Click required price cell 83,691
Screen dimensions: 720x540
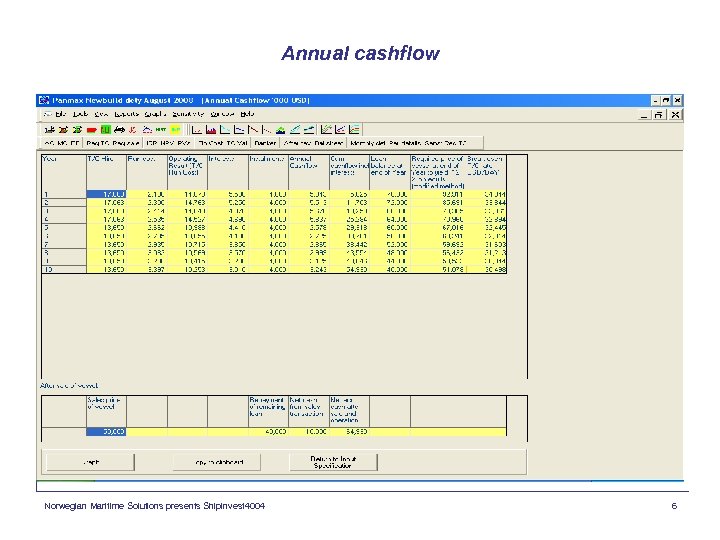point(438,202)
